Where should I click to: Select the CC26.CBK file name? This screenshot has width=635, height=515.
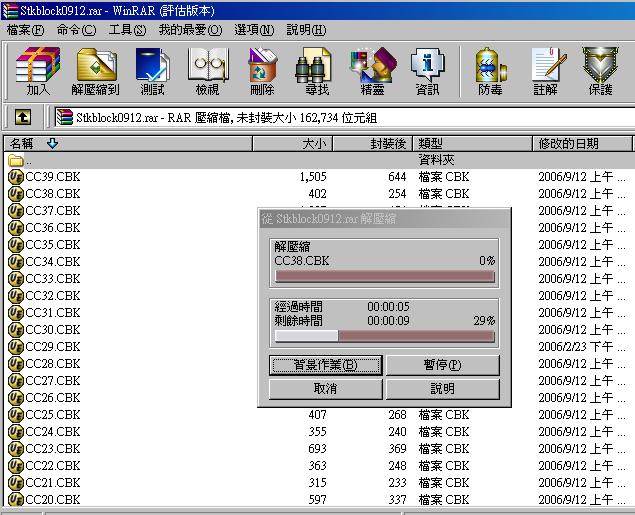coord(53,398)
